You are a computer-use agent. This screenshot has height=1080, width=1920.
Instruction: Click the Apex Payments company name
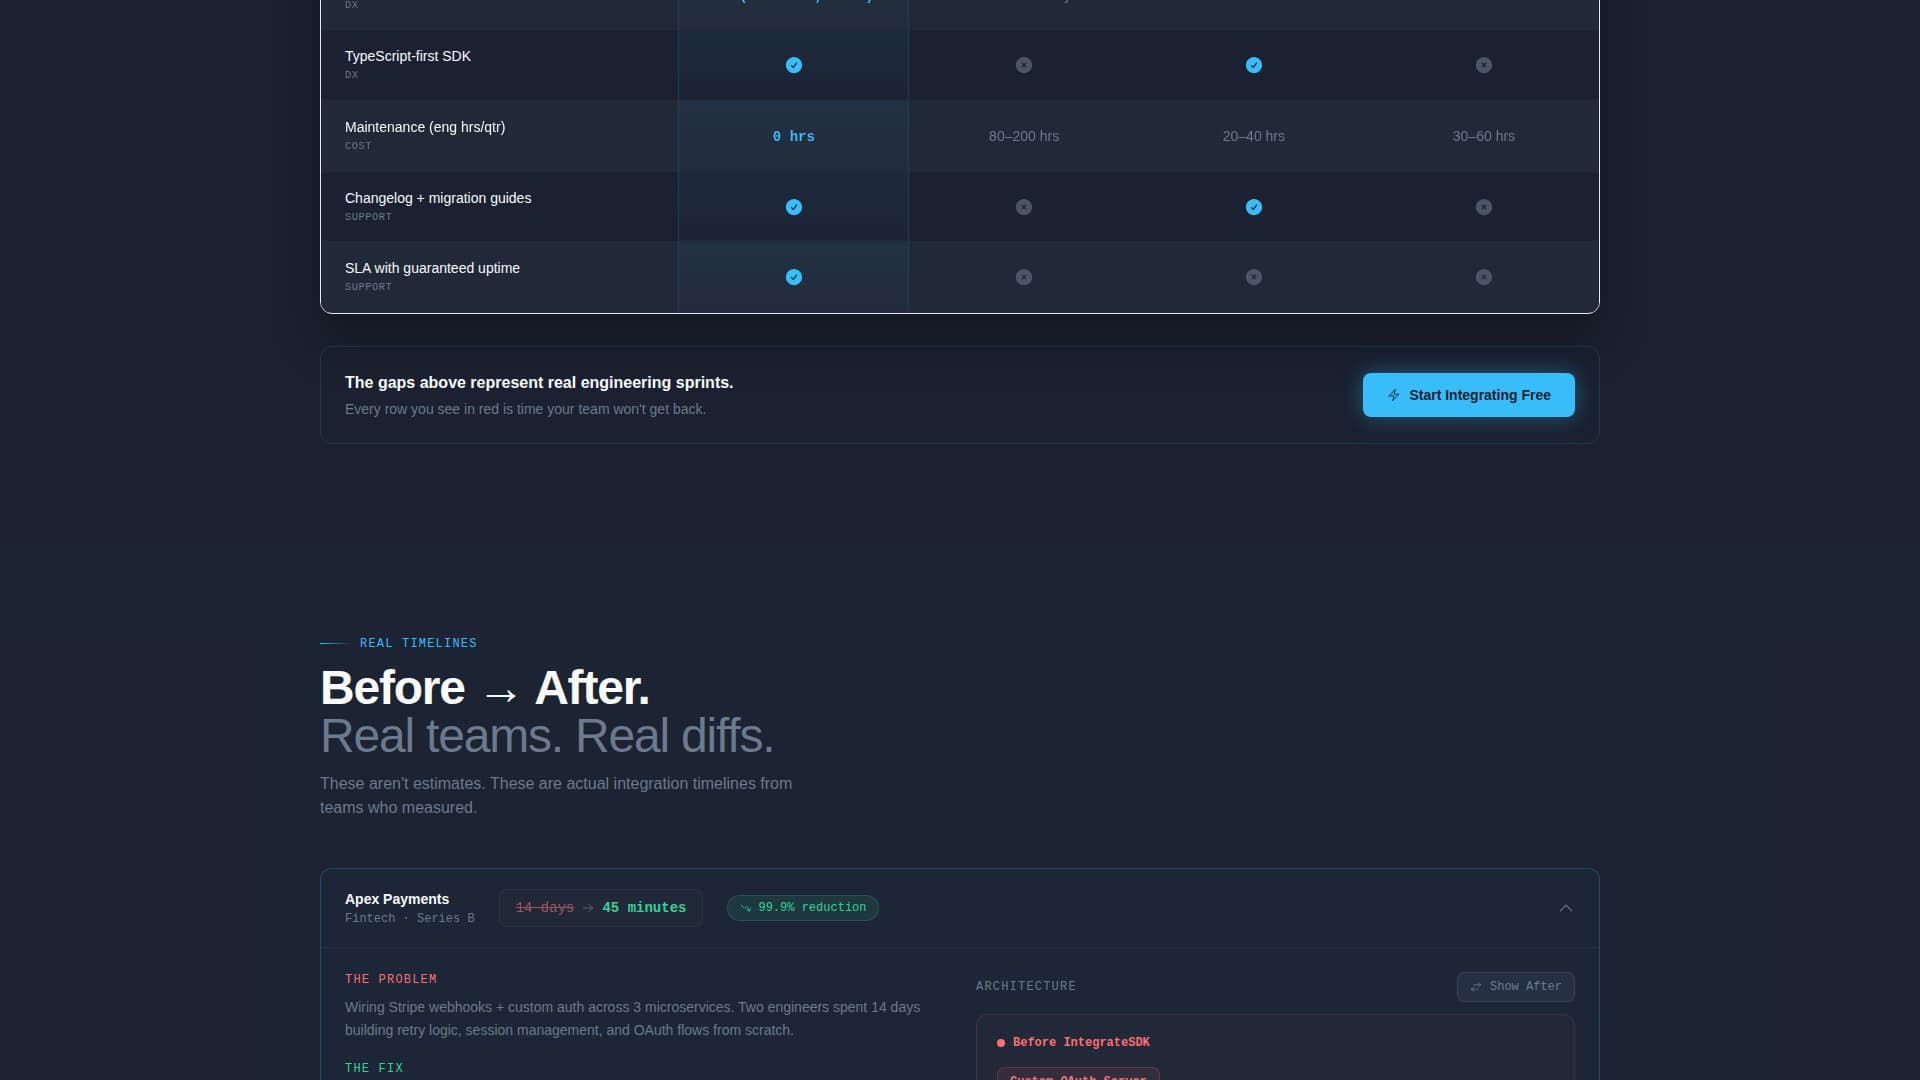[397, 899]
